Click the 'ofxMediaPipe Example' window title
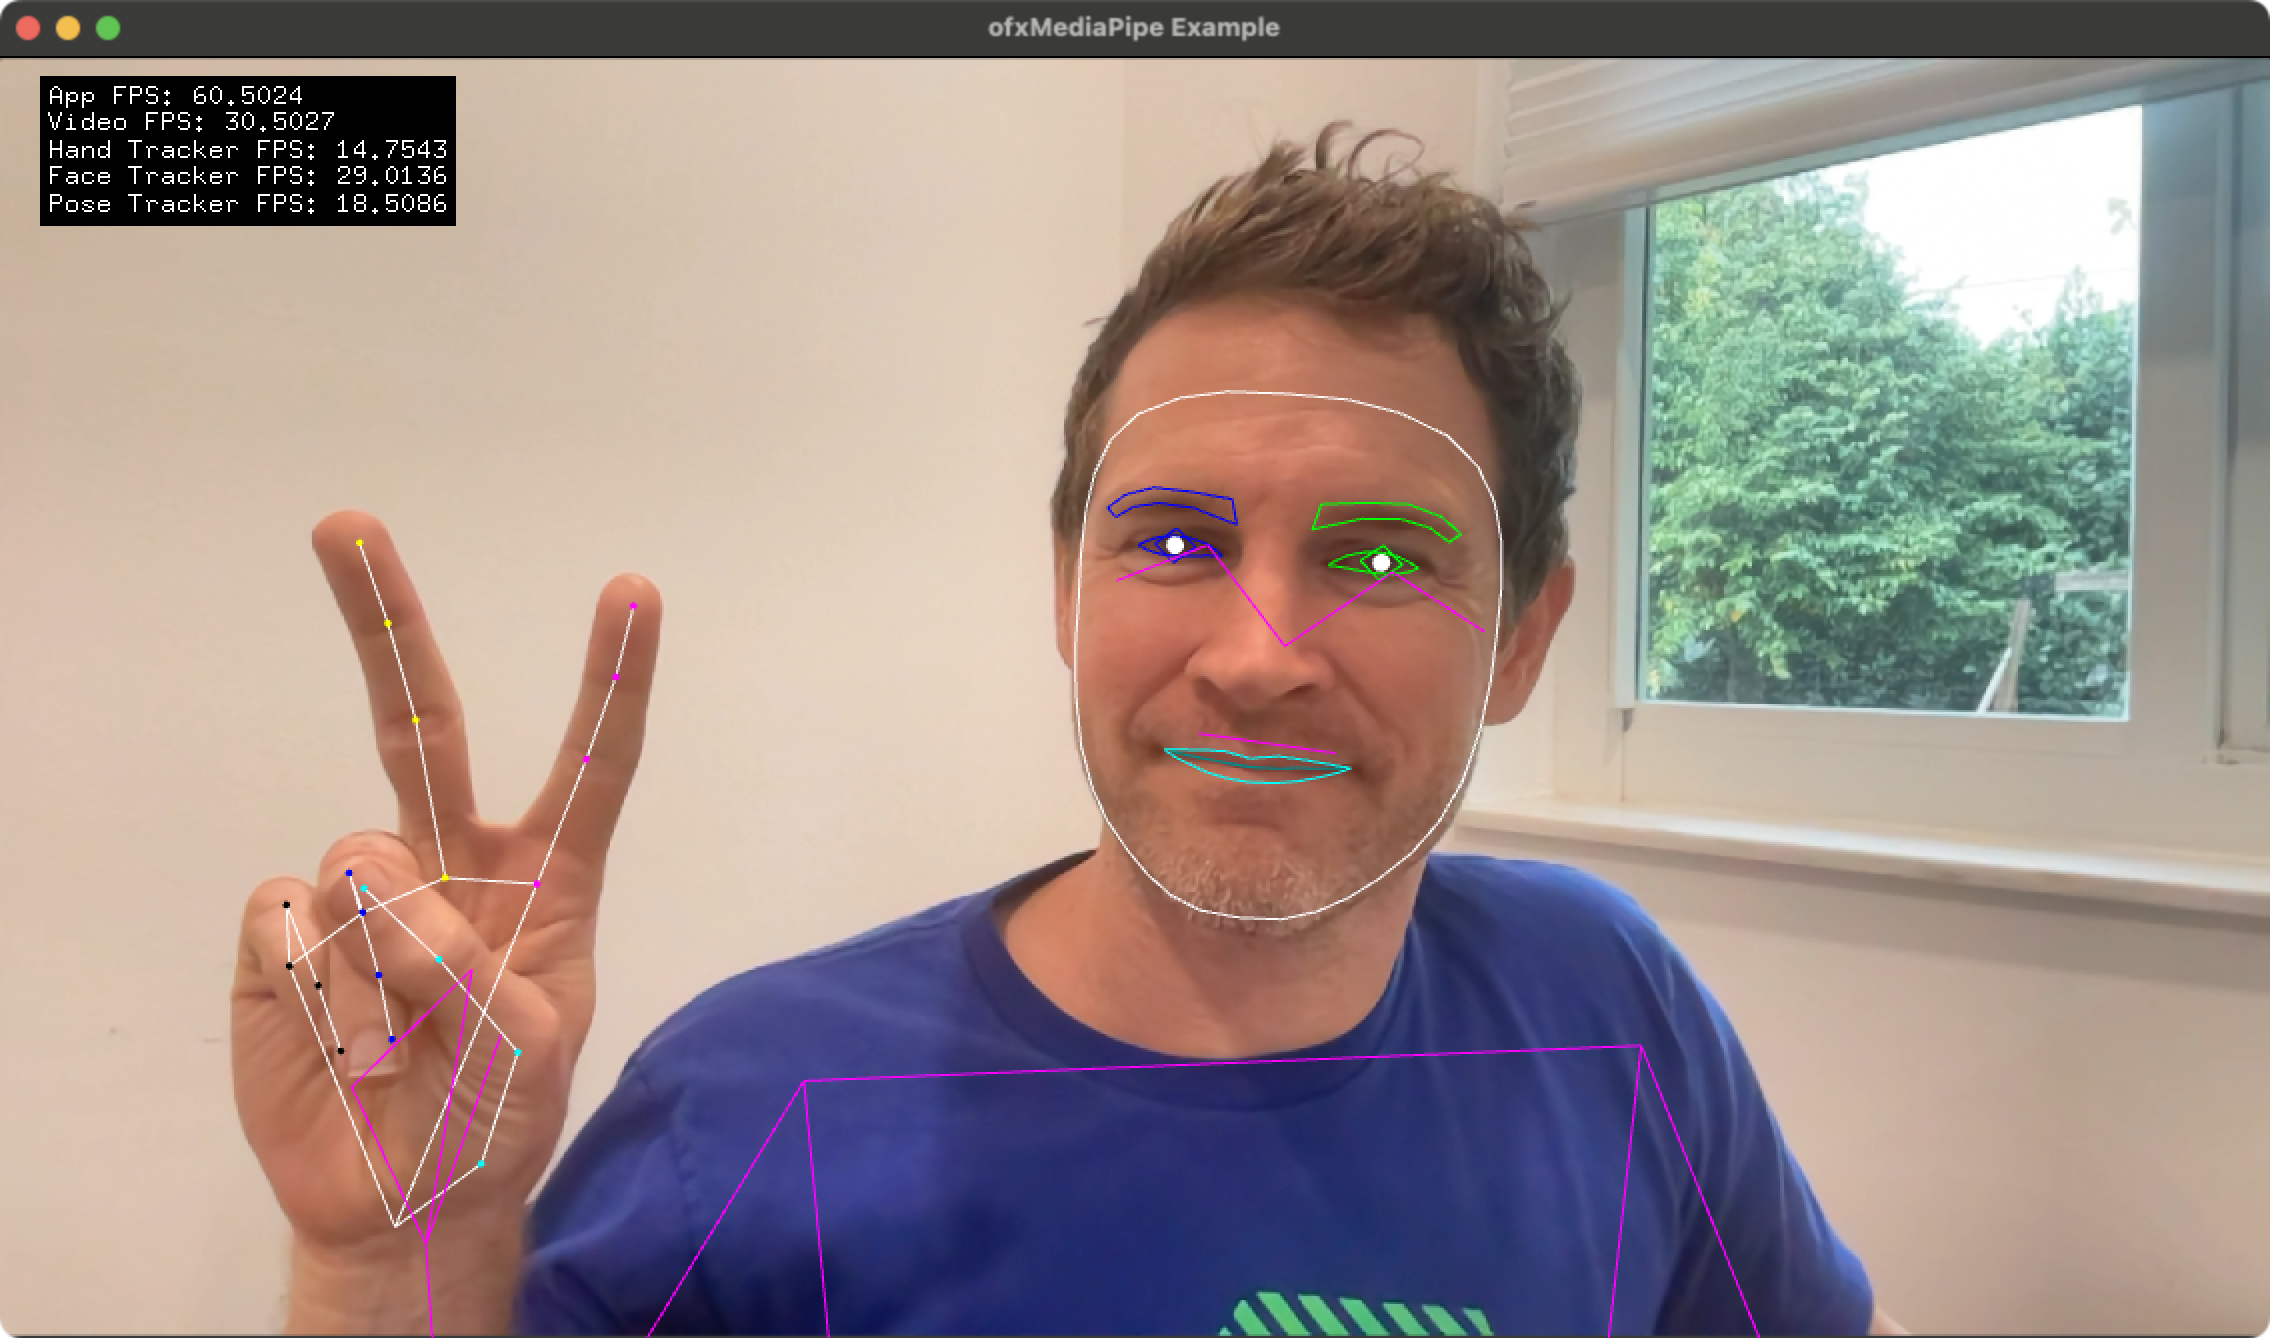Screen dimensions: 2270x1338 [1134, 27]
